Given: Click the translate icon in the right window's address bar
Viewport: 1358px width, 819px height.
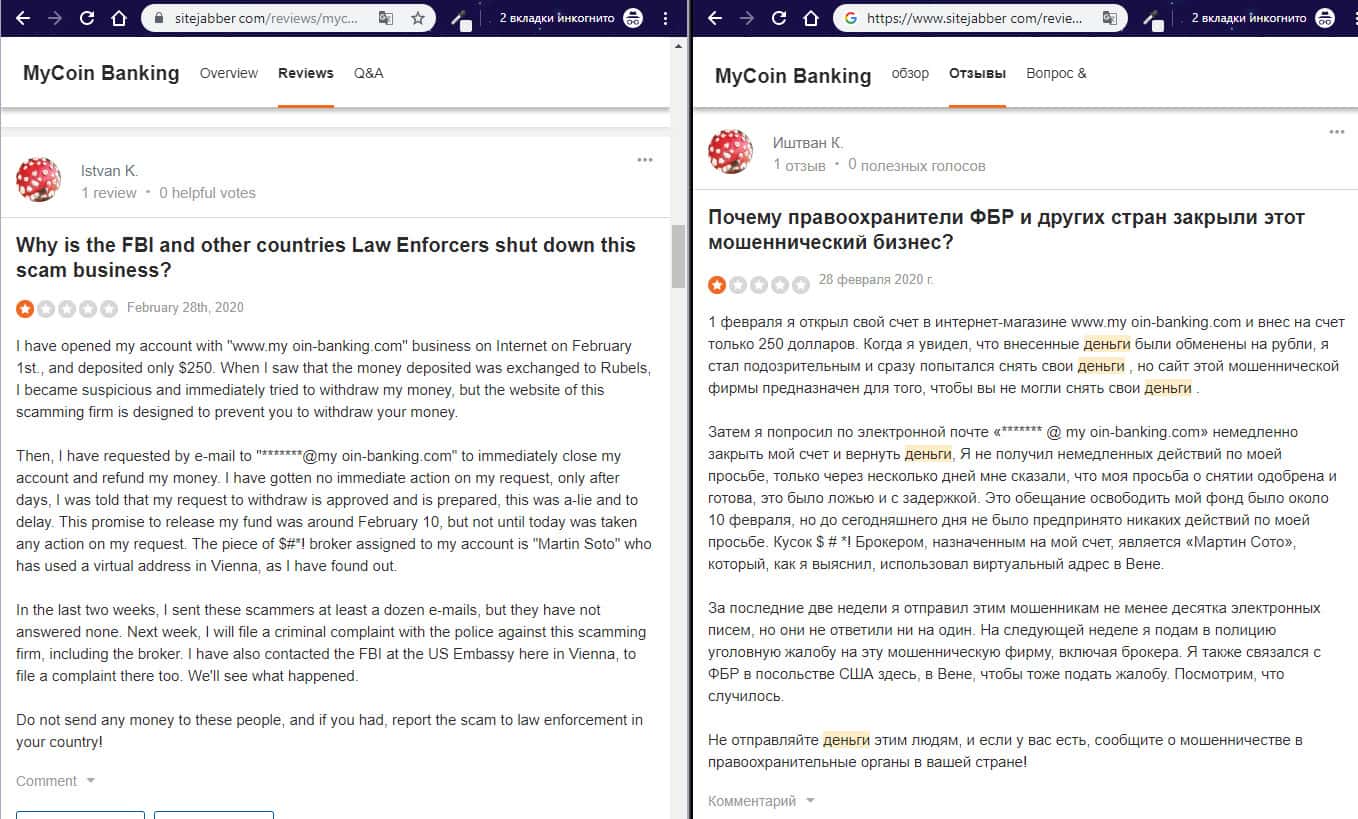Looking at the screenshot, I should (x=1110, y=18).
